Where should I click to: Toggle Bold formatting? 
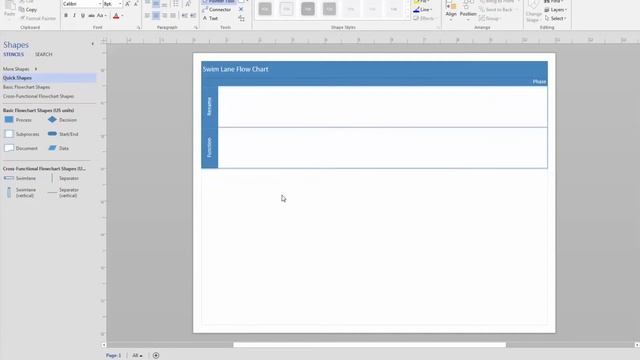point(66,16)
